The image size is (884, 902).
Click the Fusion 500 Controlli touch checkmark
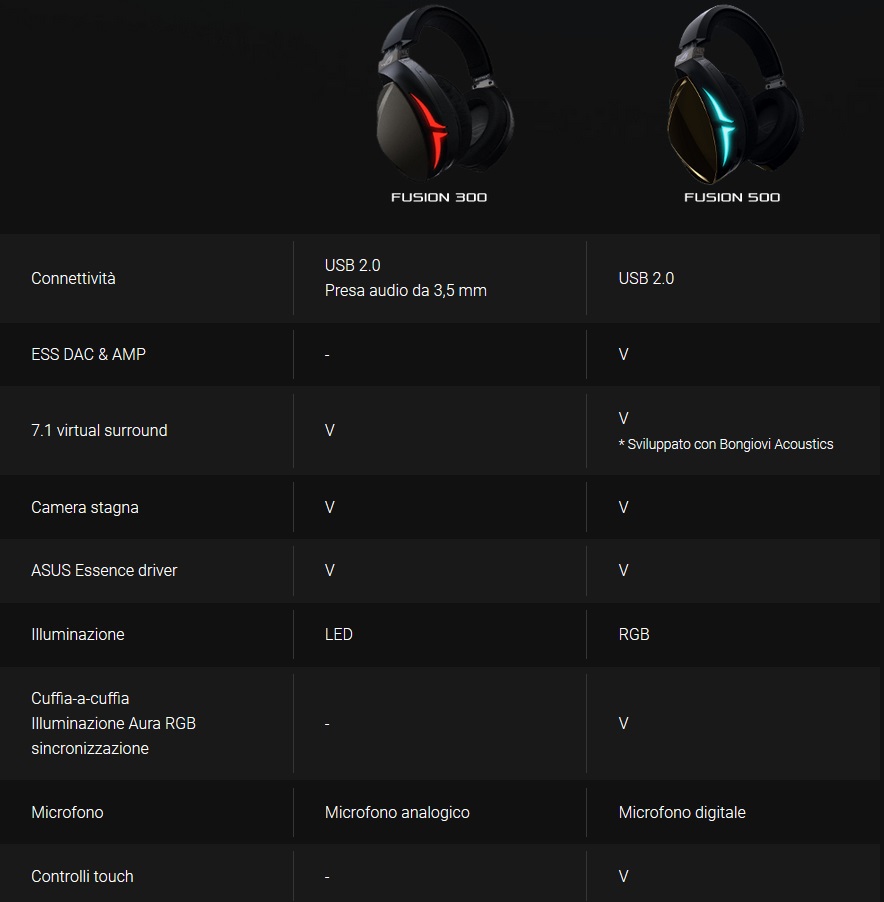[623, 876]
